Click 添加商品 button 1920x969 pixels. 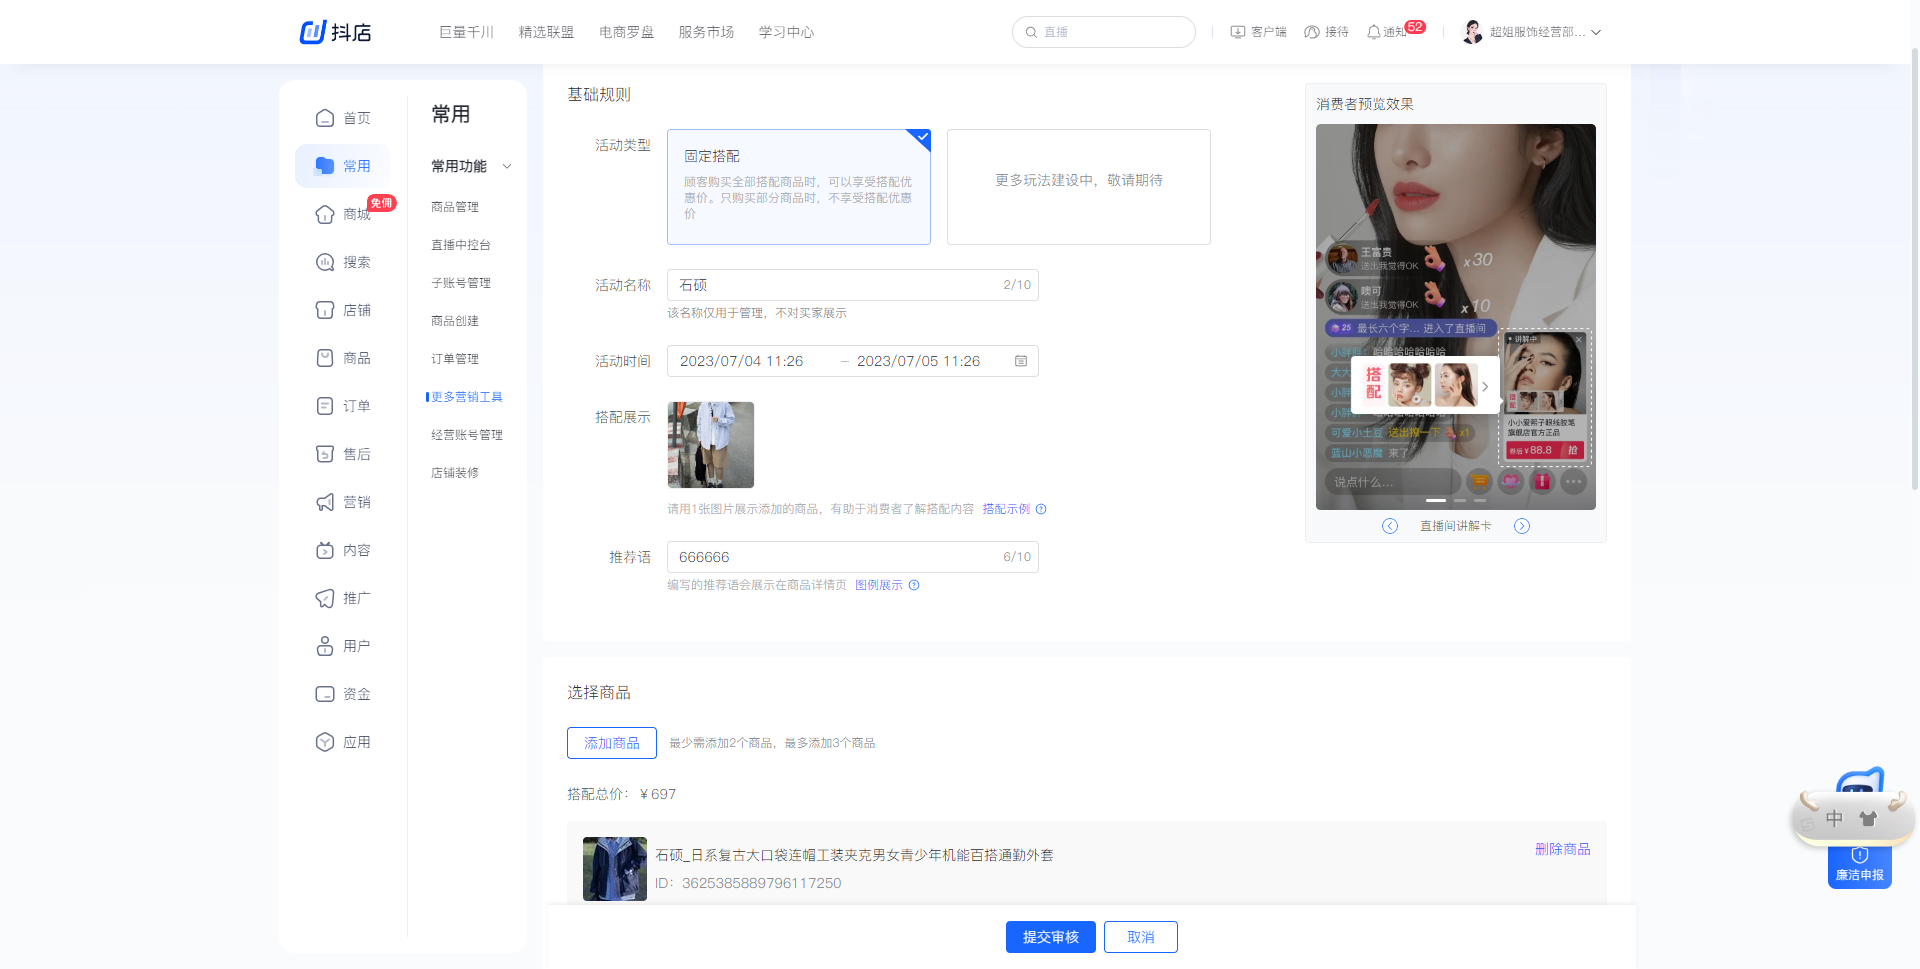[612, 743]
